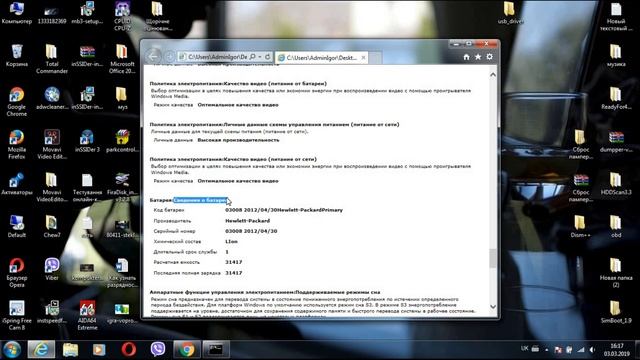Open the Home icon in Internet Explorer

tap(467, 57)
